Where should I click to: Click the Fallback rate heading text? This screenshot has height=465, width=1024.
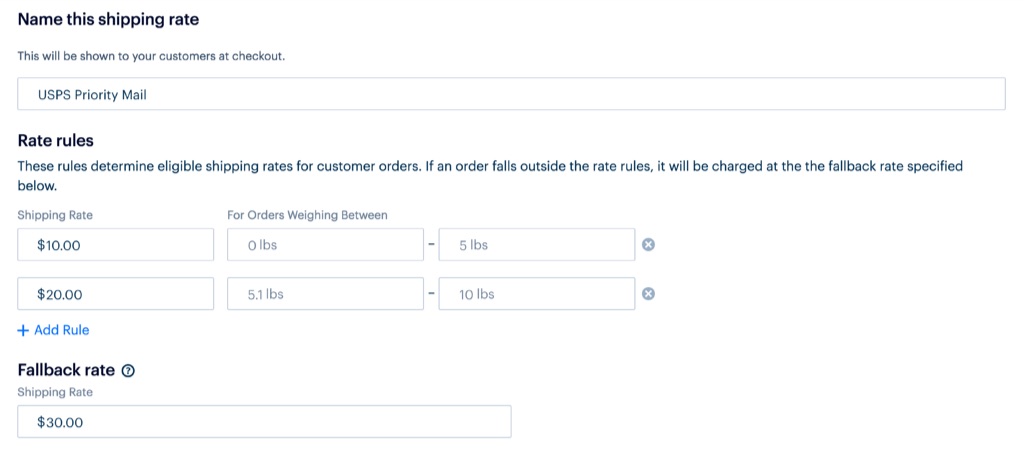[x=66, y=370]
